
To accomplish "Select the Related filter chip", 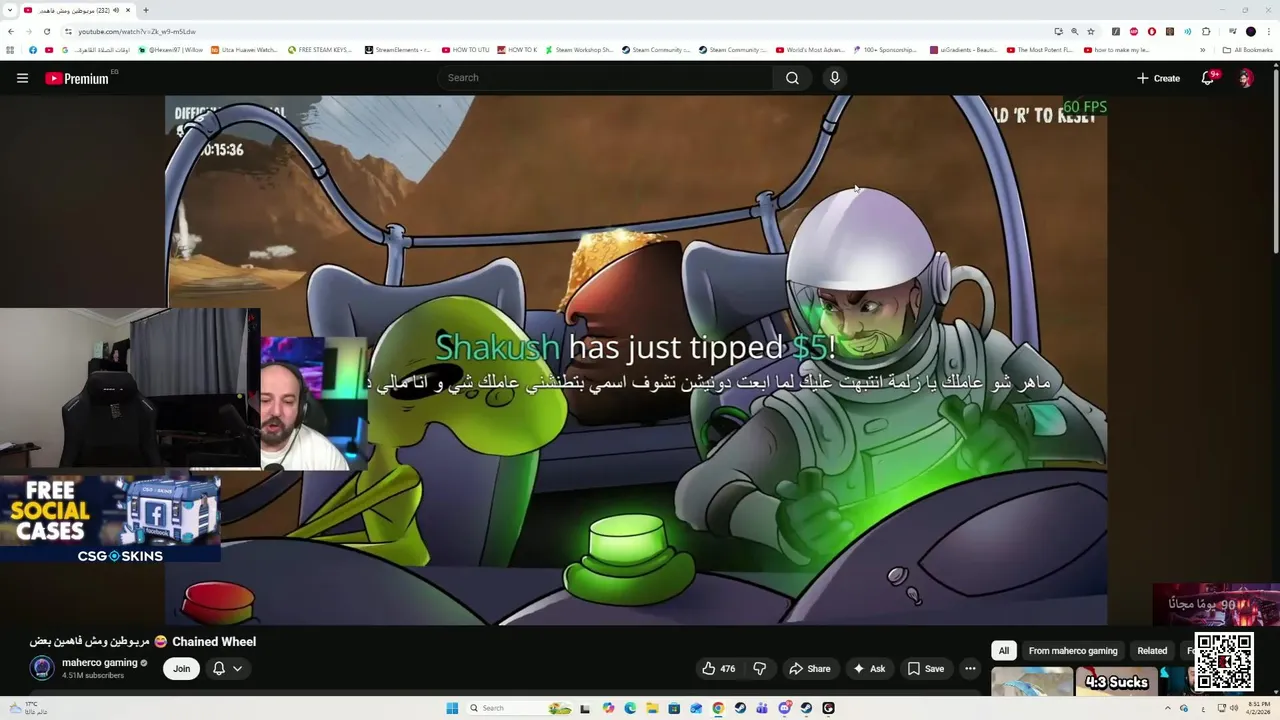I will (1152, 651).
